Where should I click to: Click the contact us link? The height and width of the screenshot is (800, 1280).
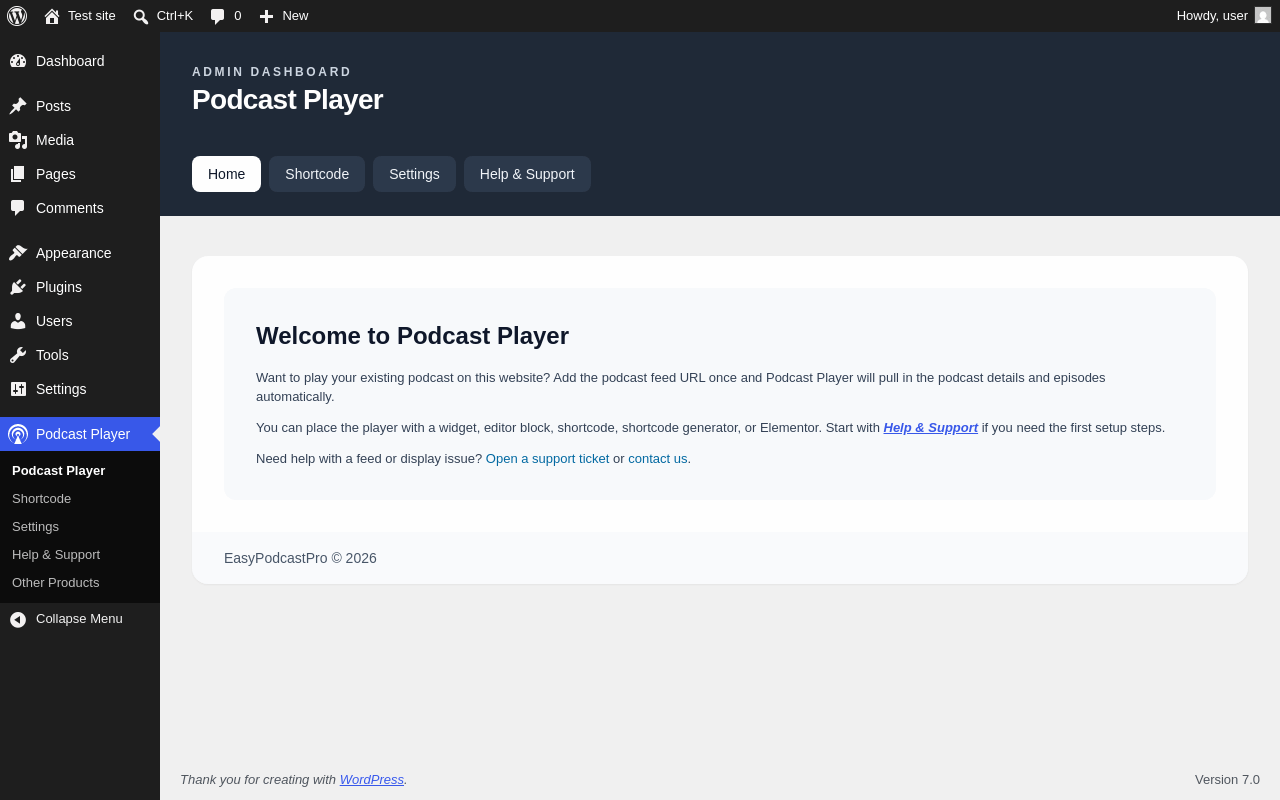658,459
